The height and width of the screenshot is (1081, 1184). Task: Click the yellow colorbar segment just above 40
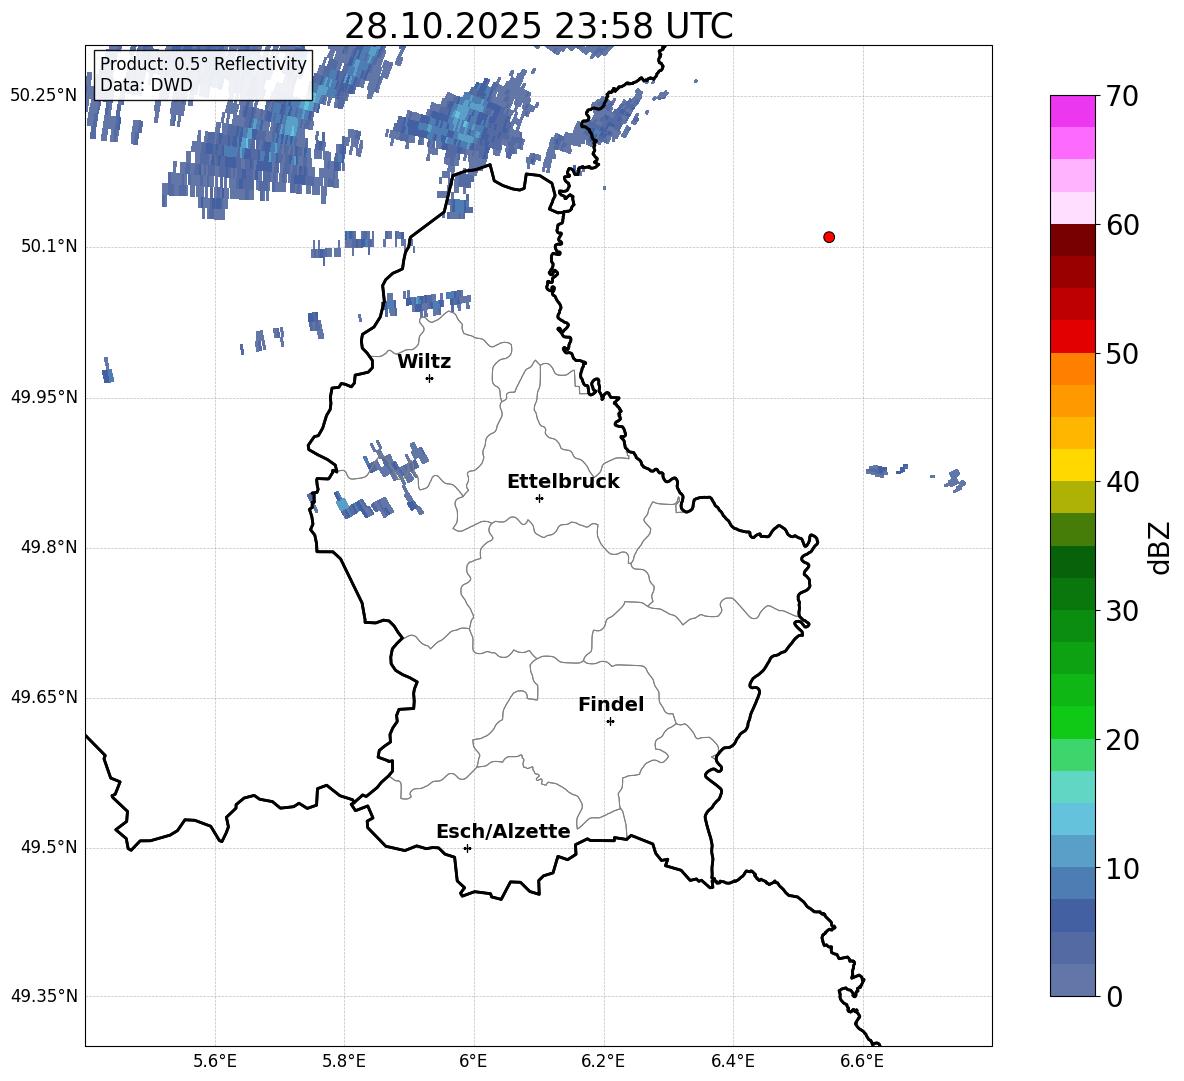tap(1072, 465)
